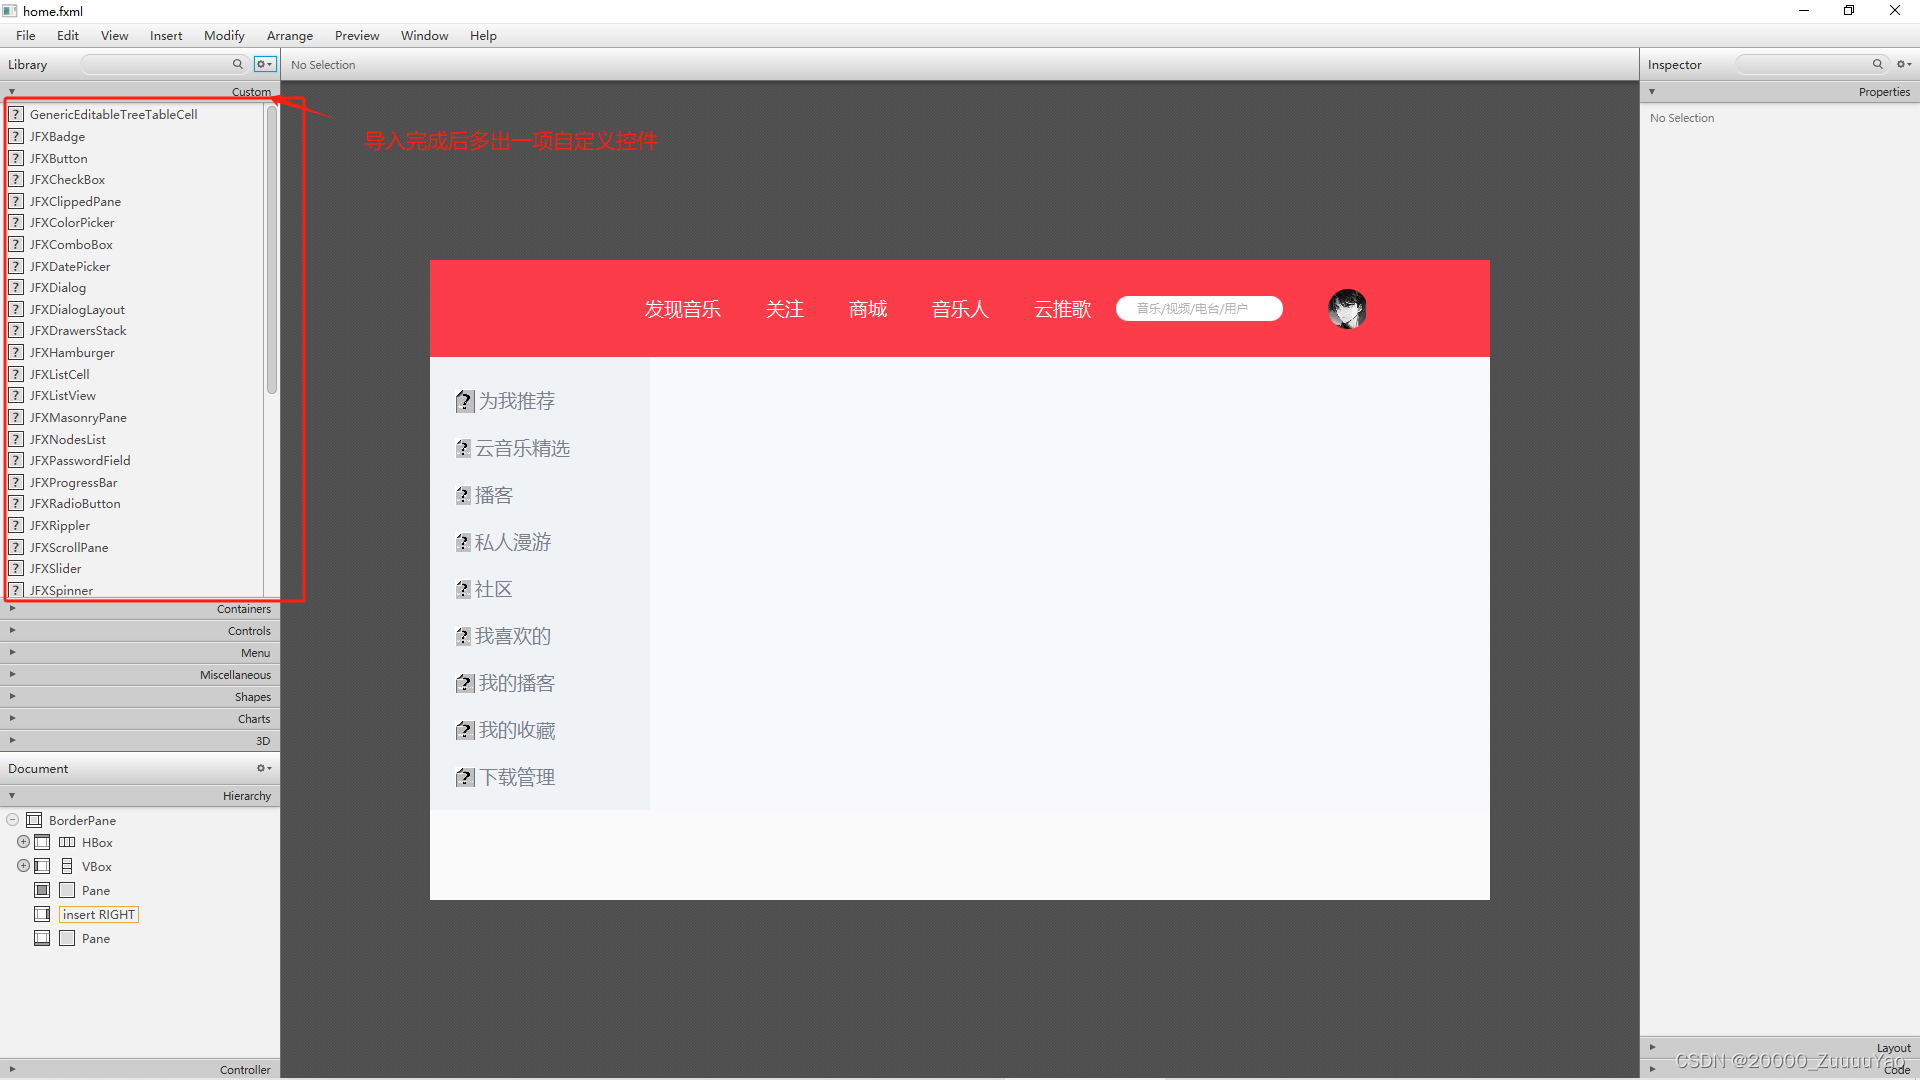
Task: Expand the VBox node in Hierarchy
Action: coord(23,867)
